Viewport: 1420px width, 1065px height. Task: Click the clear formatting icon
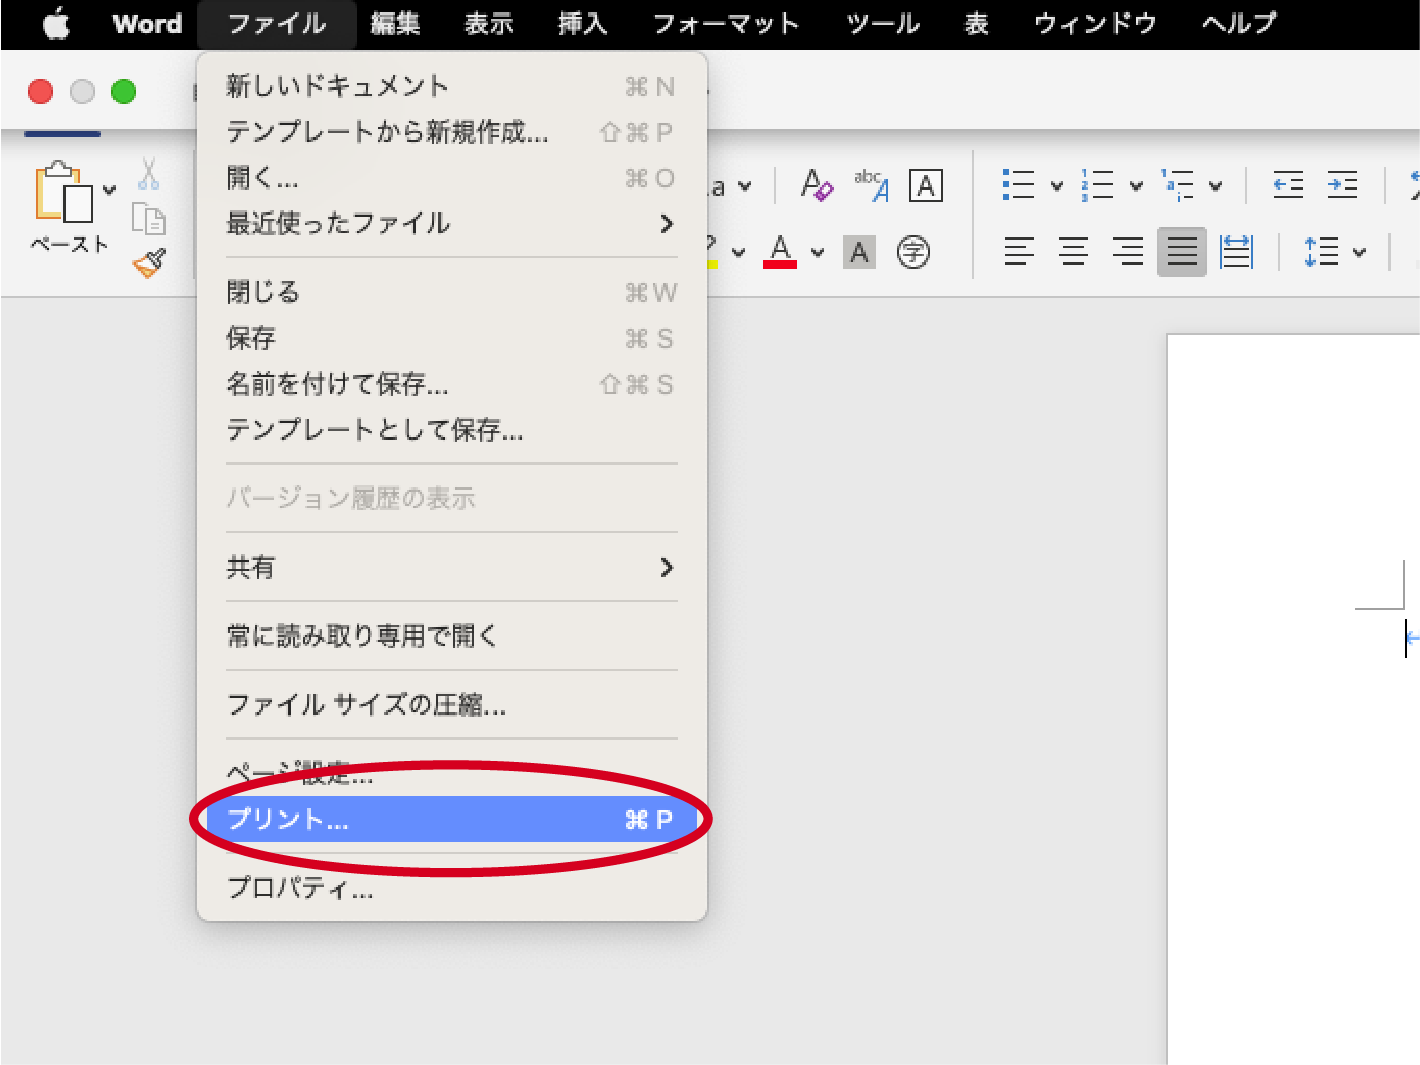pyautogui.click(x=817, y=185)
